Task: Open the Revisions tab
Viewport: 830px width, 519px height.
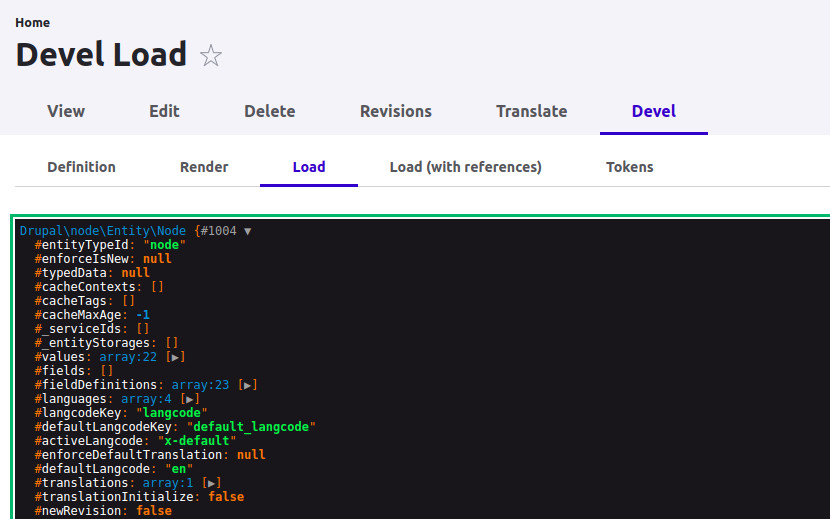Action: 396,111
